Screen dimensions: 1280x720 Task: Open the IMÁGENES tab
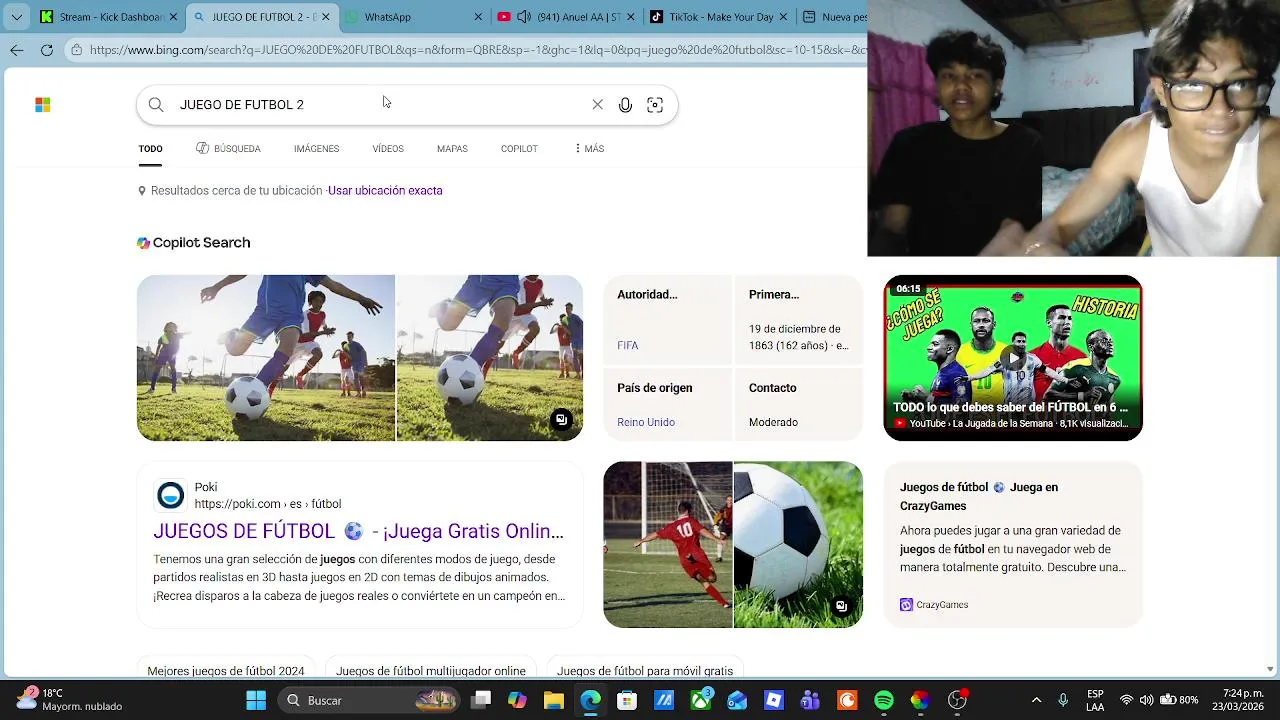coord(316,149)
